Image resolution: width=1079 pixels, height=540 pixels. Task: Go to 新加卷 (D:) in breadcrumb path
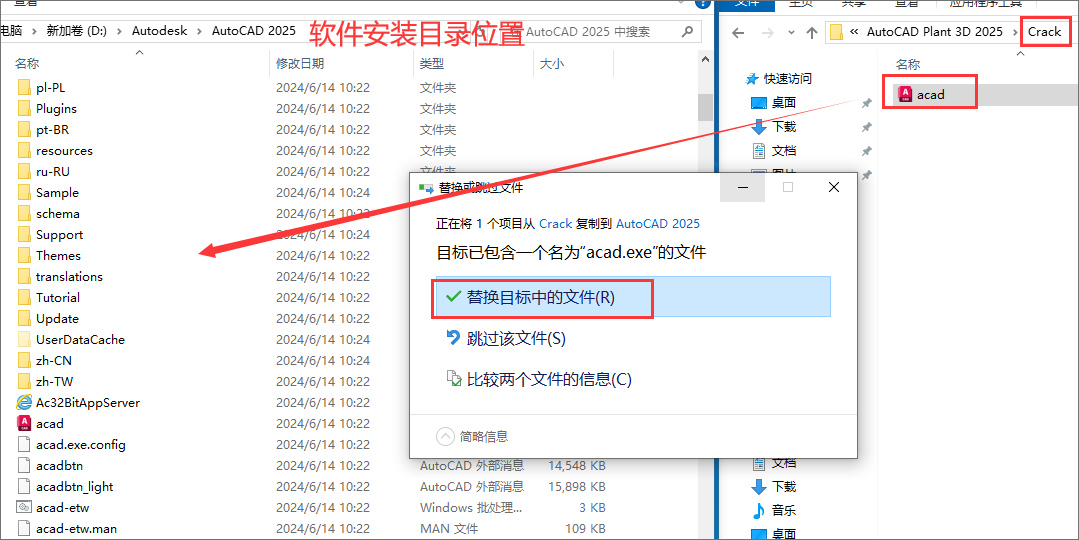[x=76, y=31]
